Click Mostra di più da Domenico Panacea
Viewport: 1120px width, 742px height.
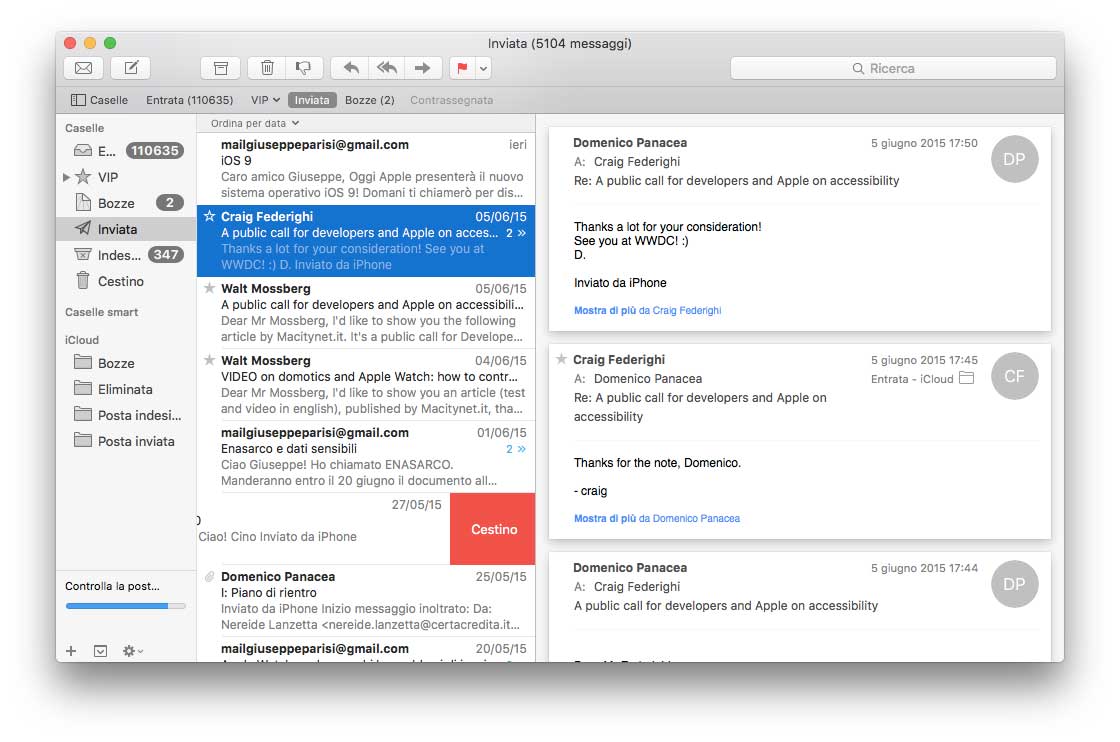pyautogui.click(x=656, y=518)
